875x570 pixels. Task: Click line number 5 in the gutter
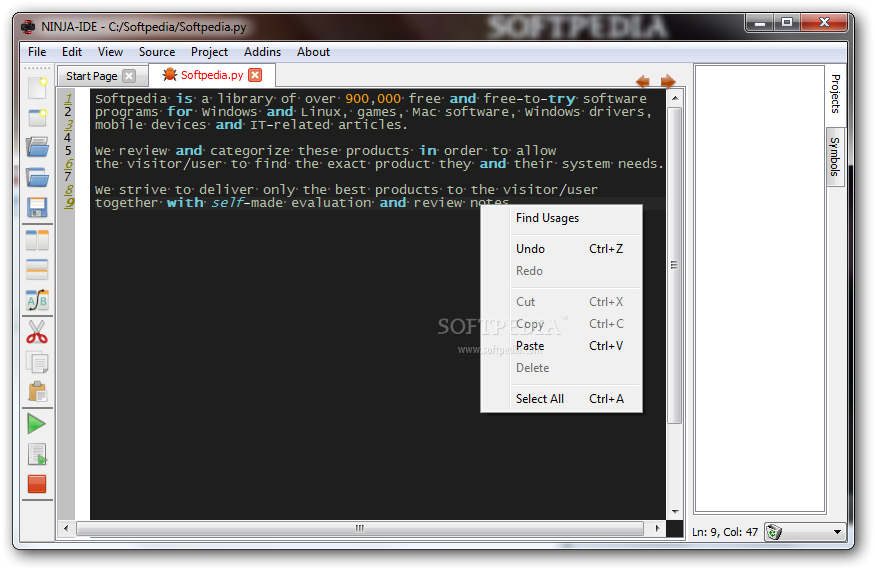pos(68,151)
